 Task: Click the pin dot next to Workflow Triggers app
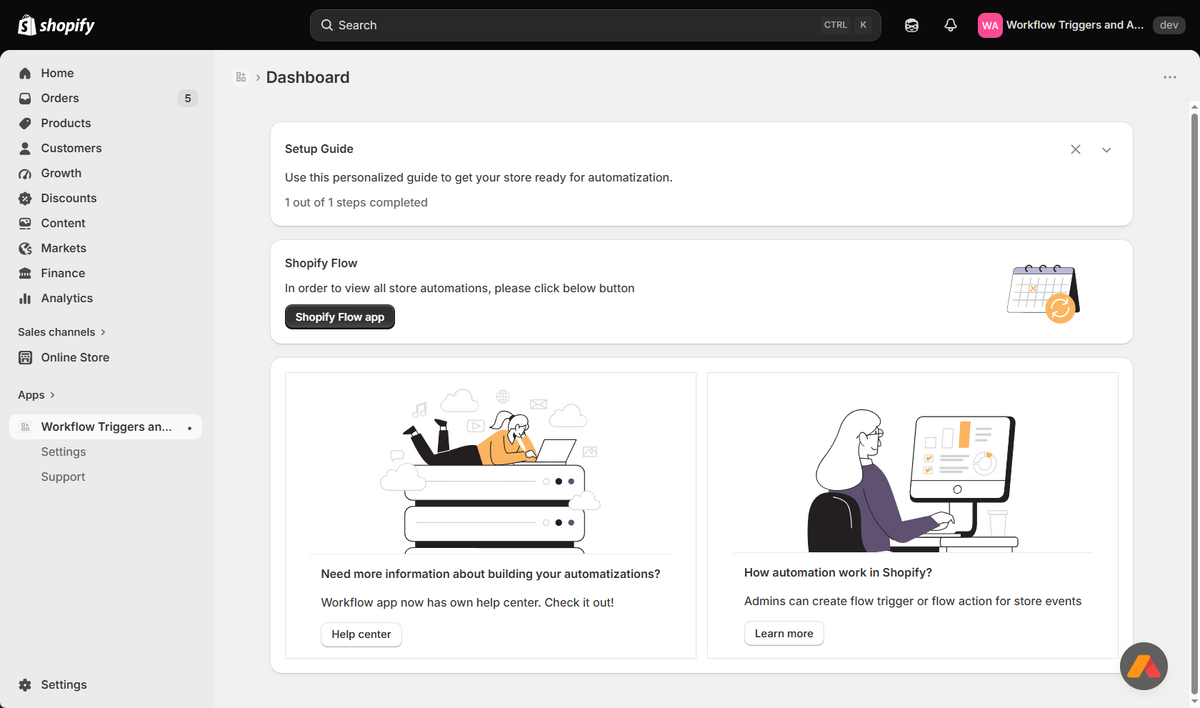[189, 428]
